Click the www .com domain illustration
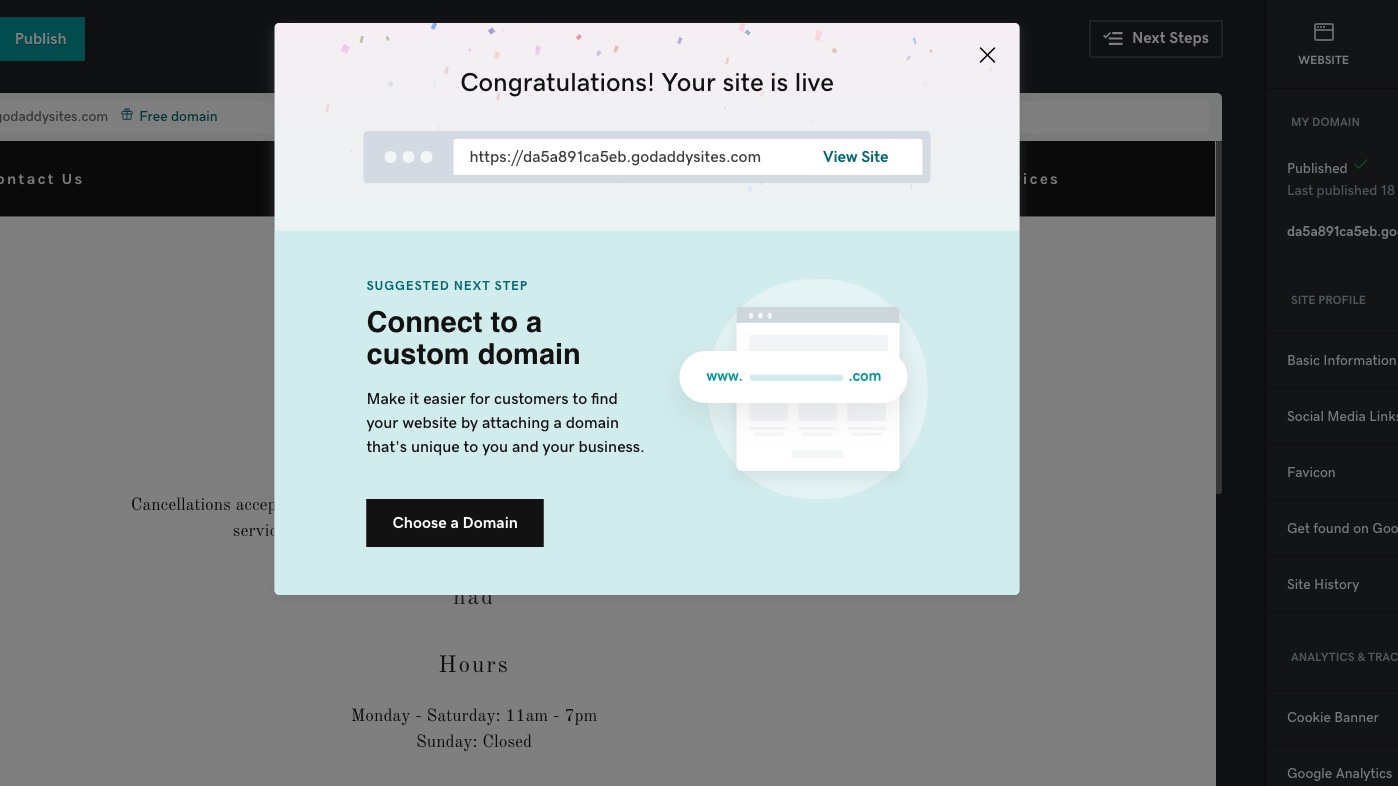 coord(794,377)
